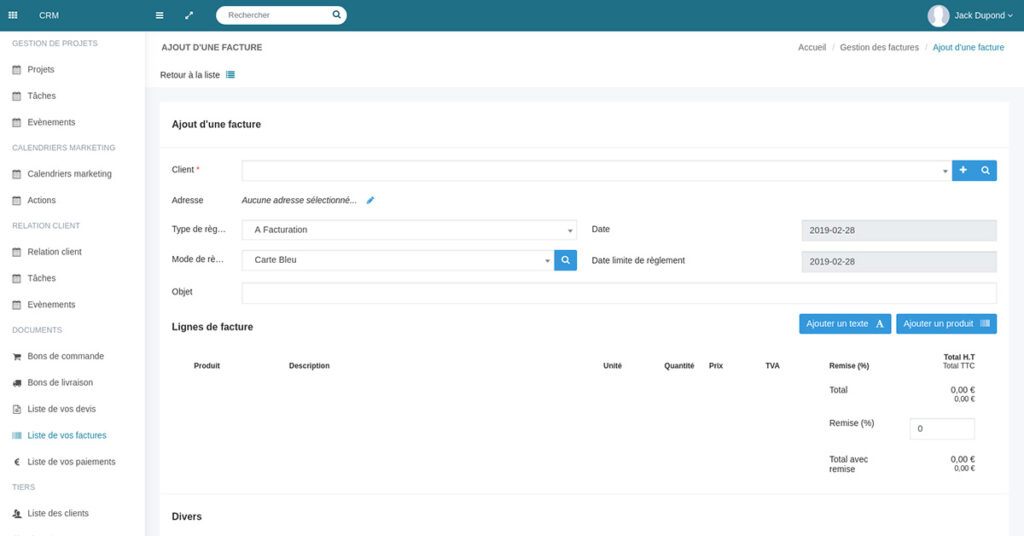Edit the address with the pencil icon
This screenshot has height=536, width=1024.
(370, 200)
